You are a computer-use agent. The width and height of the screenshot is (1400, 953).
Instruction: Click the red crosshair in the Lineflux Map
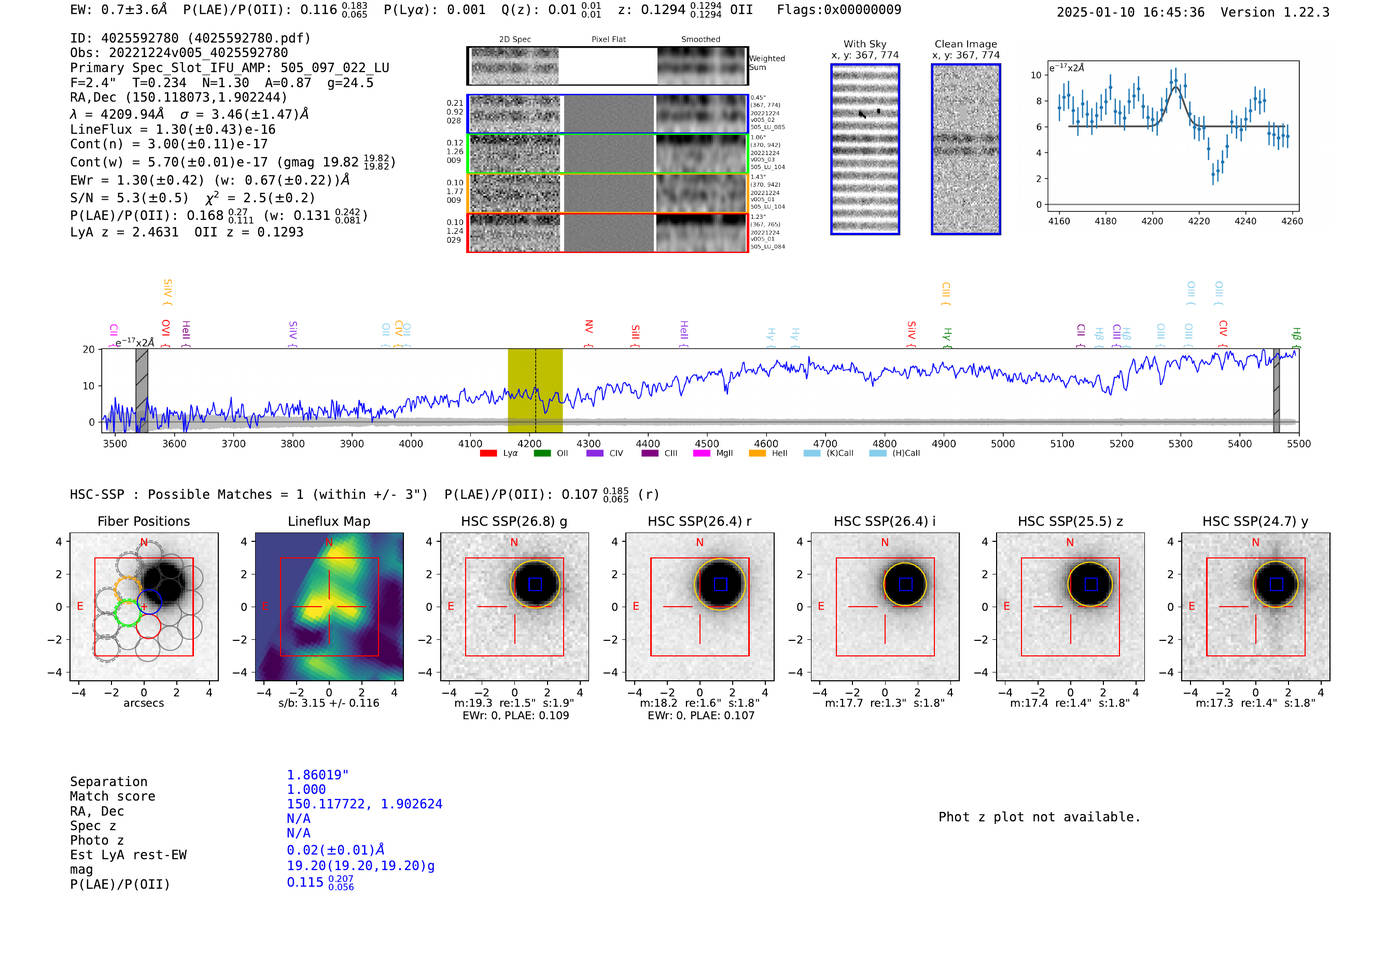pyautogui.click(x=329, y=607)
